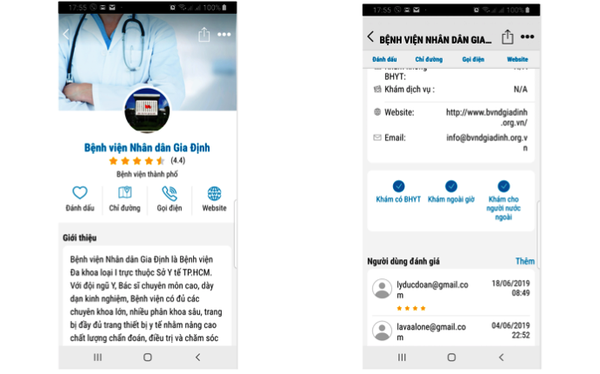
Task: Open three-dot menu on hospital banner
Action: coord(224,34)
